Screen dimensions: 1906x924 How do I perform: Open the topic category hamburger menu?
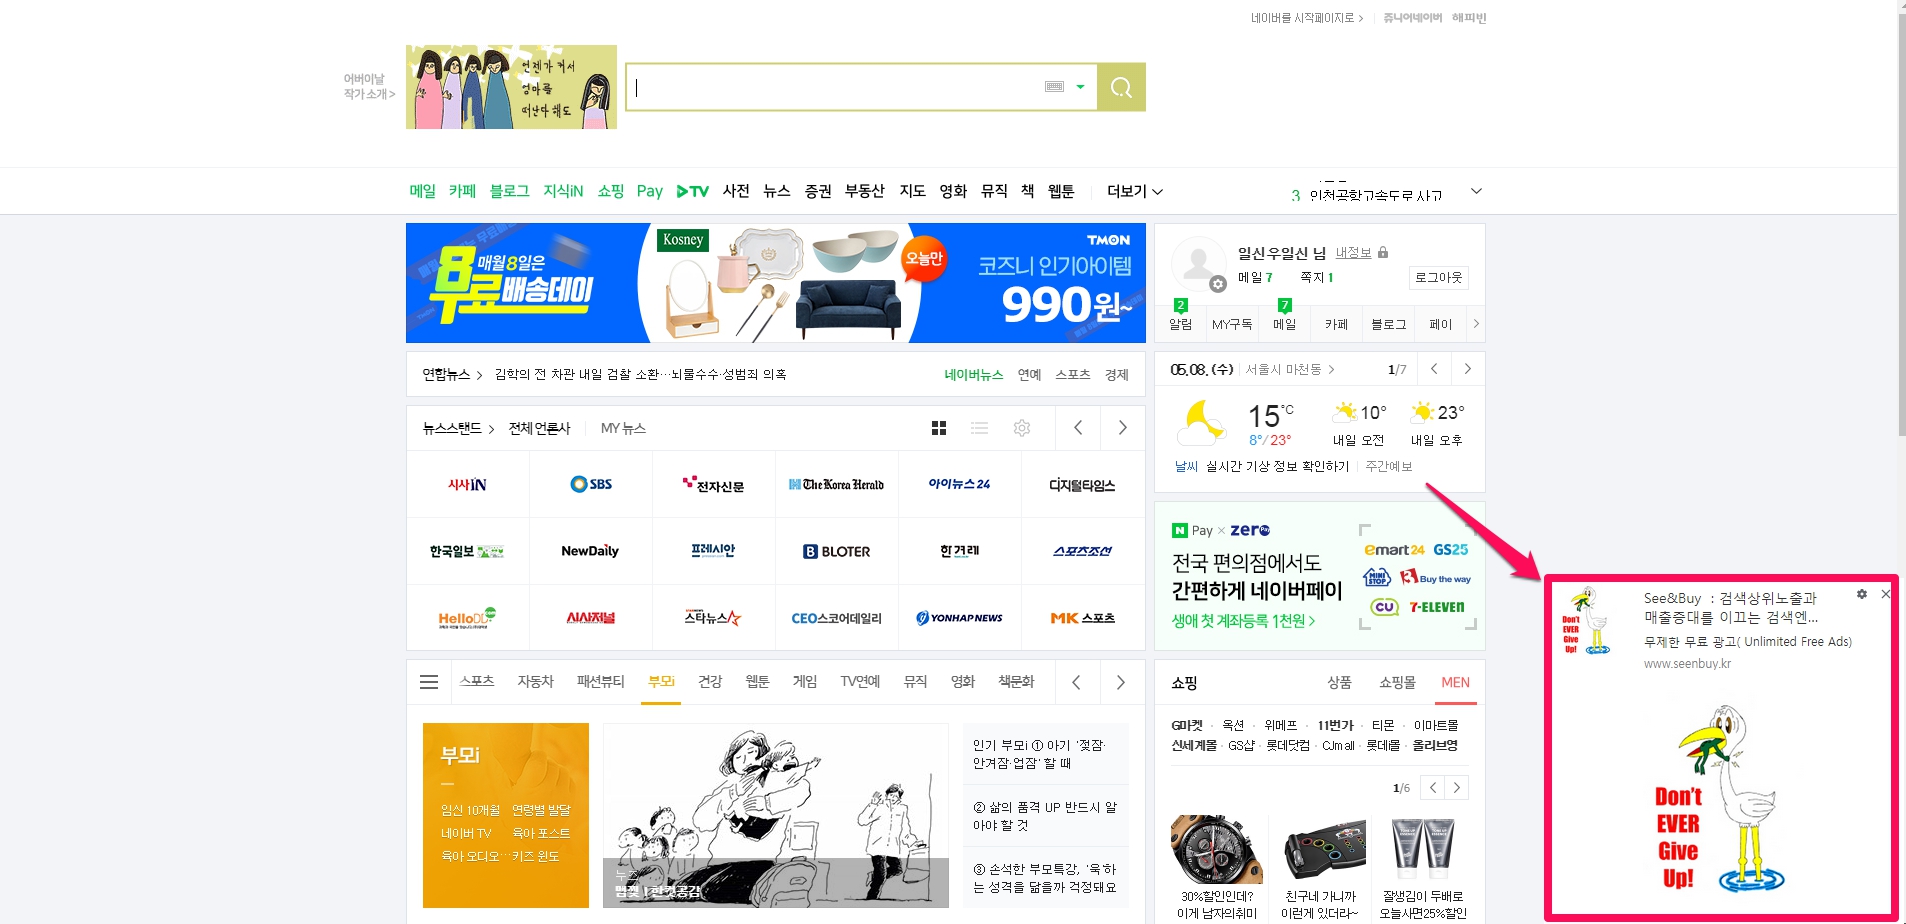click(x=429, y=682)
